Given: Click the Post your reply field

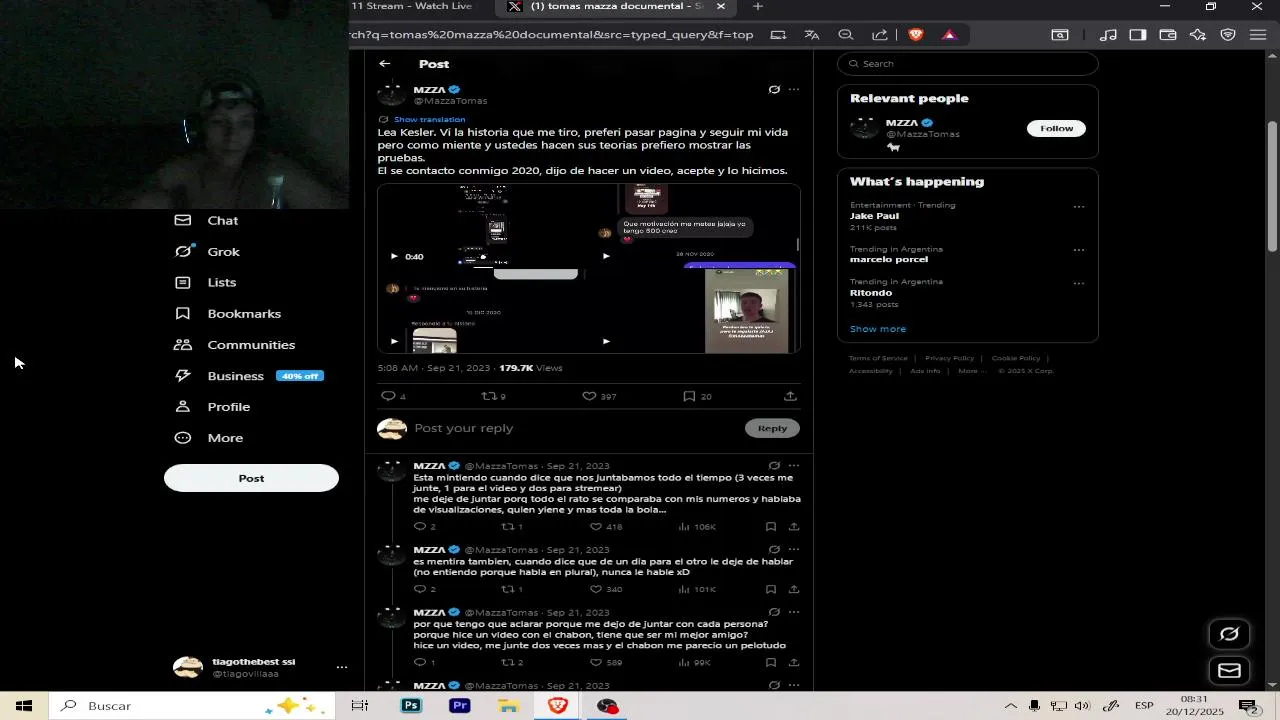Looking at the screenshot, I should tap(575, 428).
